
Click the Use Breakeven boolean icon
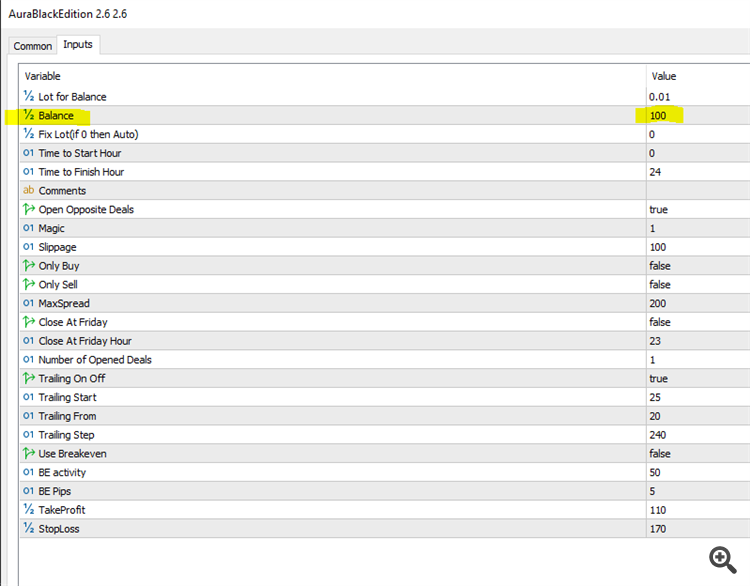pyautogui.click(x=28, y=454)
